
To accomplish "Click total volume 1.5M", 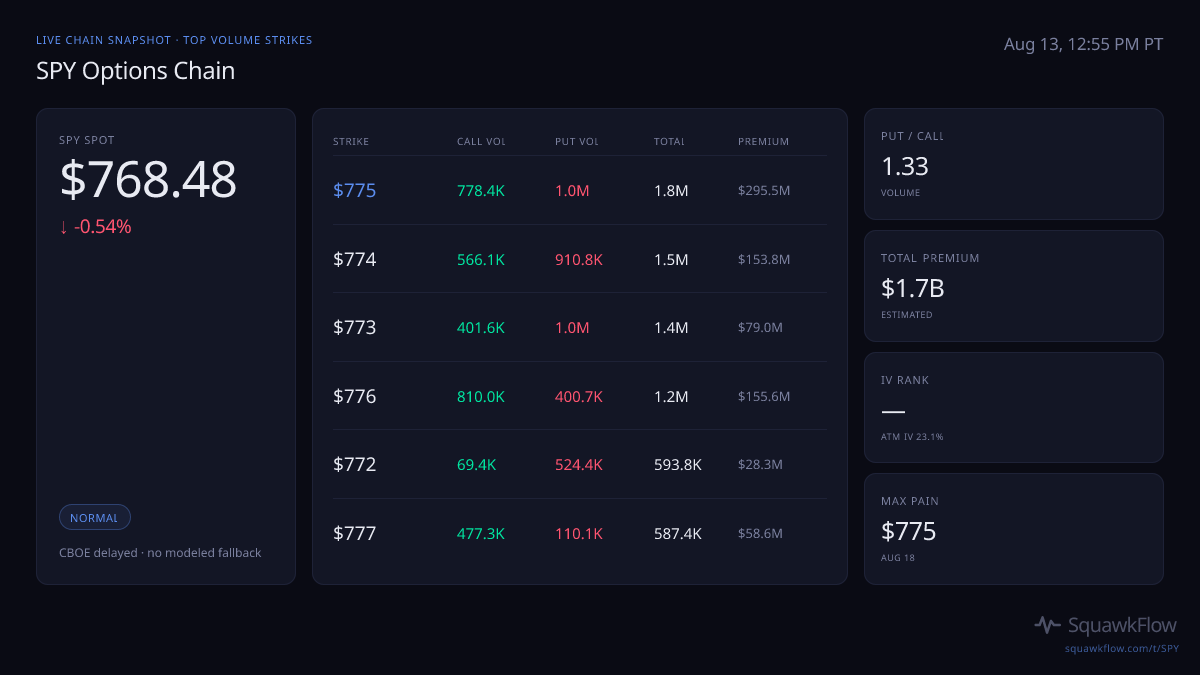I will (x=671, y=259).
